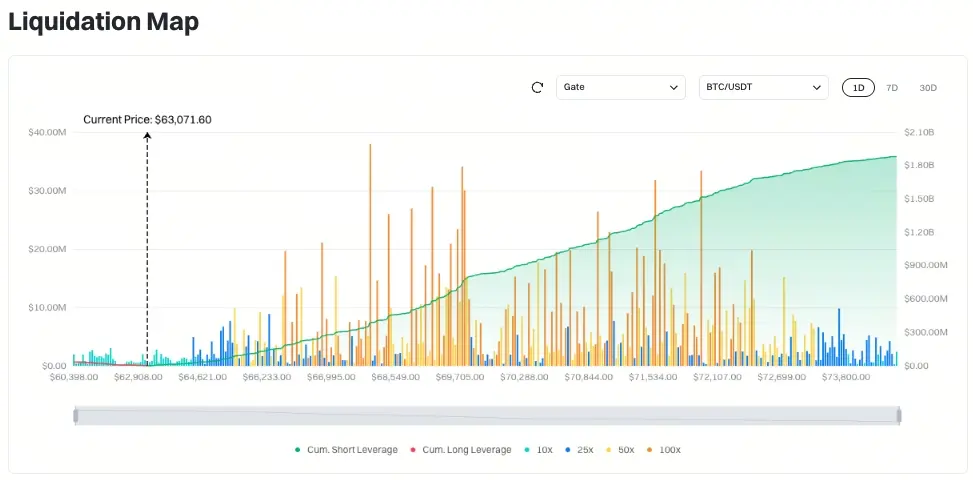The width and height of the screenshot is (973, 480).
Task: Switch to the 7D time range
Action: pyautogui.click(x=892, y=87)
